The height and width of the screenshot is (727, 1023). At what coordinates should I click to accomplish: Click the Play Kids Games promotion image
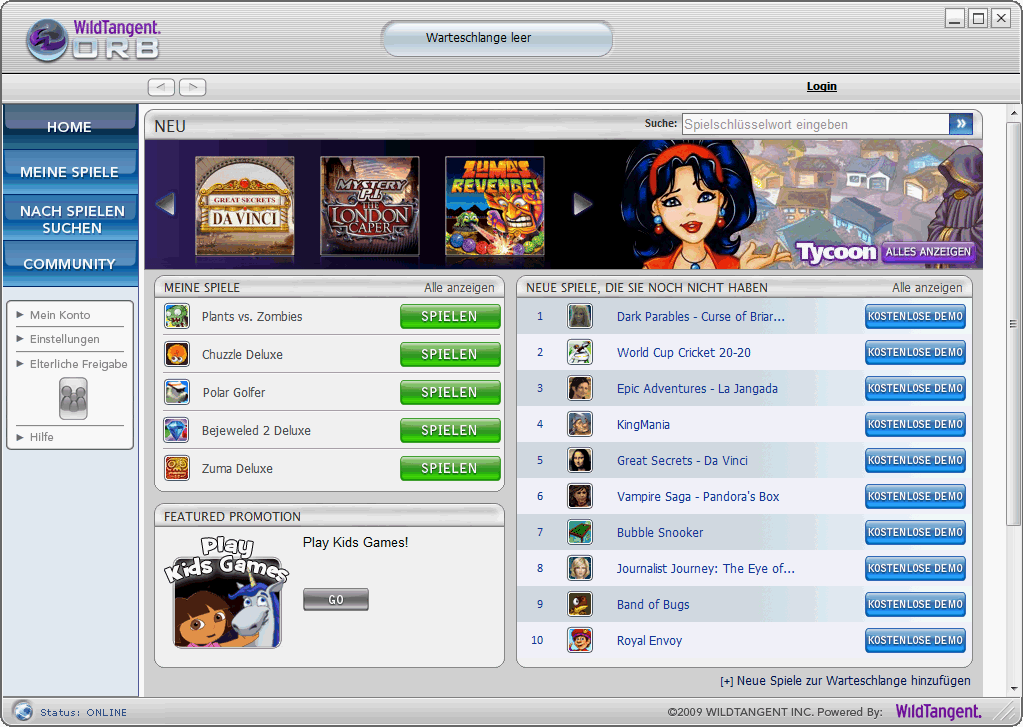click(x=226, y=592)
